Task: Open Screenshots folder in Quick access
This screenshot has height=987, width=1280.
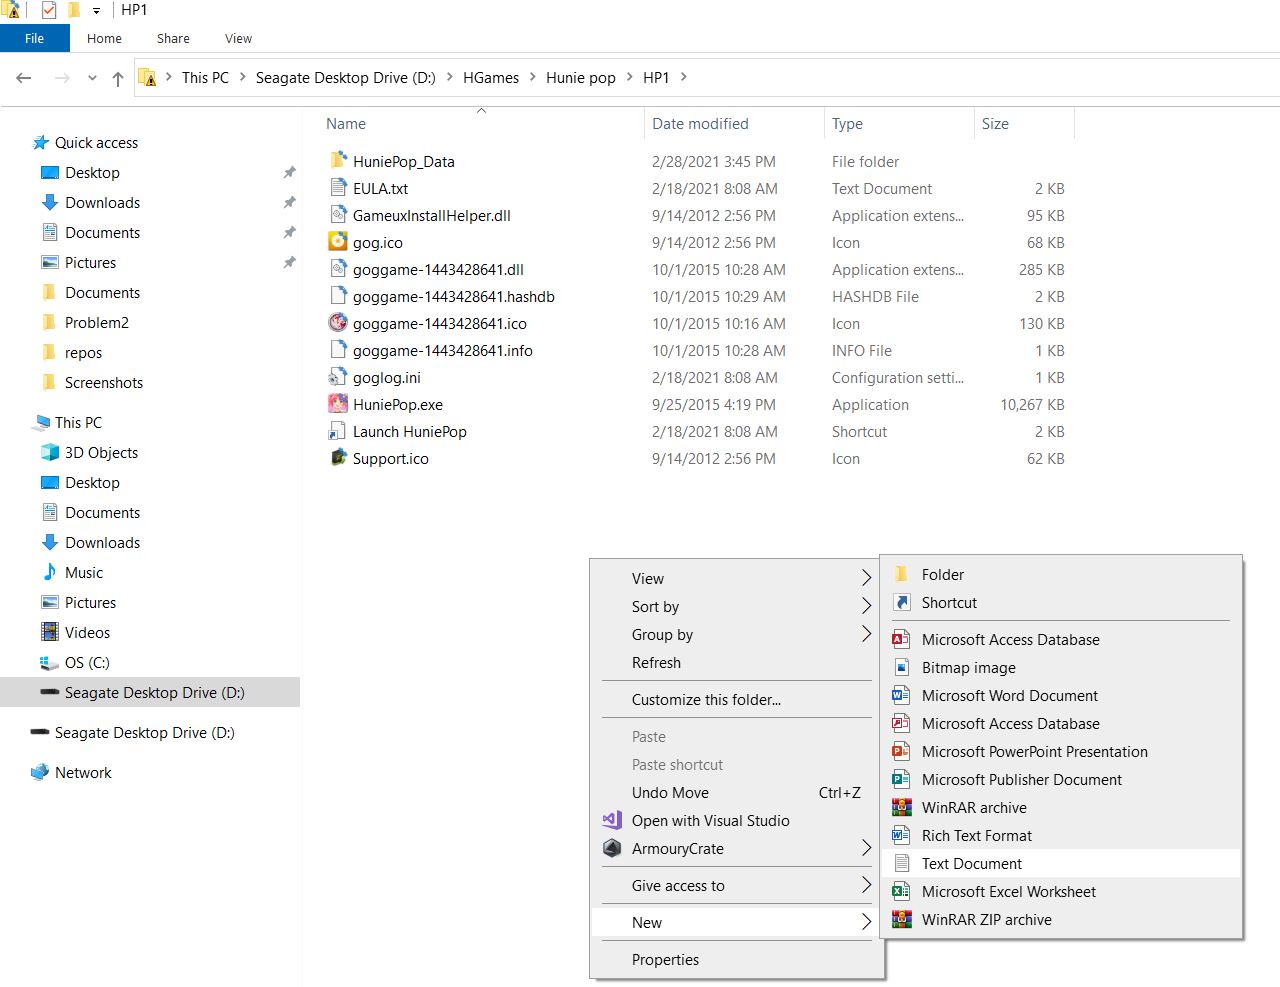Action: click(x=103, y=382)
